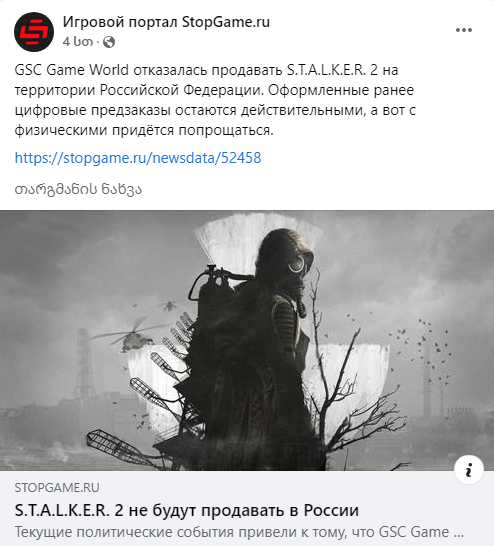Open the Игровой портал StopGame.ru page name
494x546 pixels.
tap(166, 22)
